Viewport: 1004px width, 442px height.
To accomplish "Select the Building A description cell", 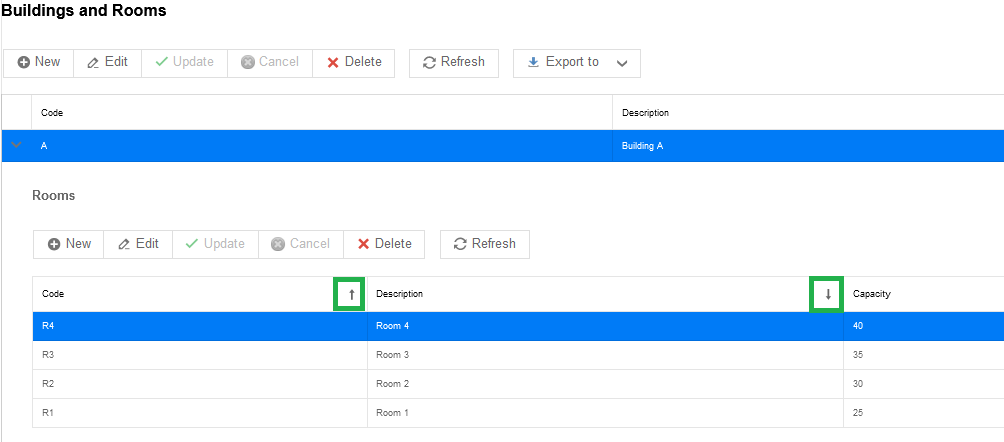I will (x=808, y=146).
